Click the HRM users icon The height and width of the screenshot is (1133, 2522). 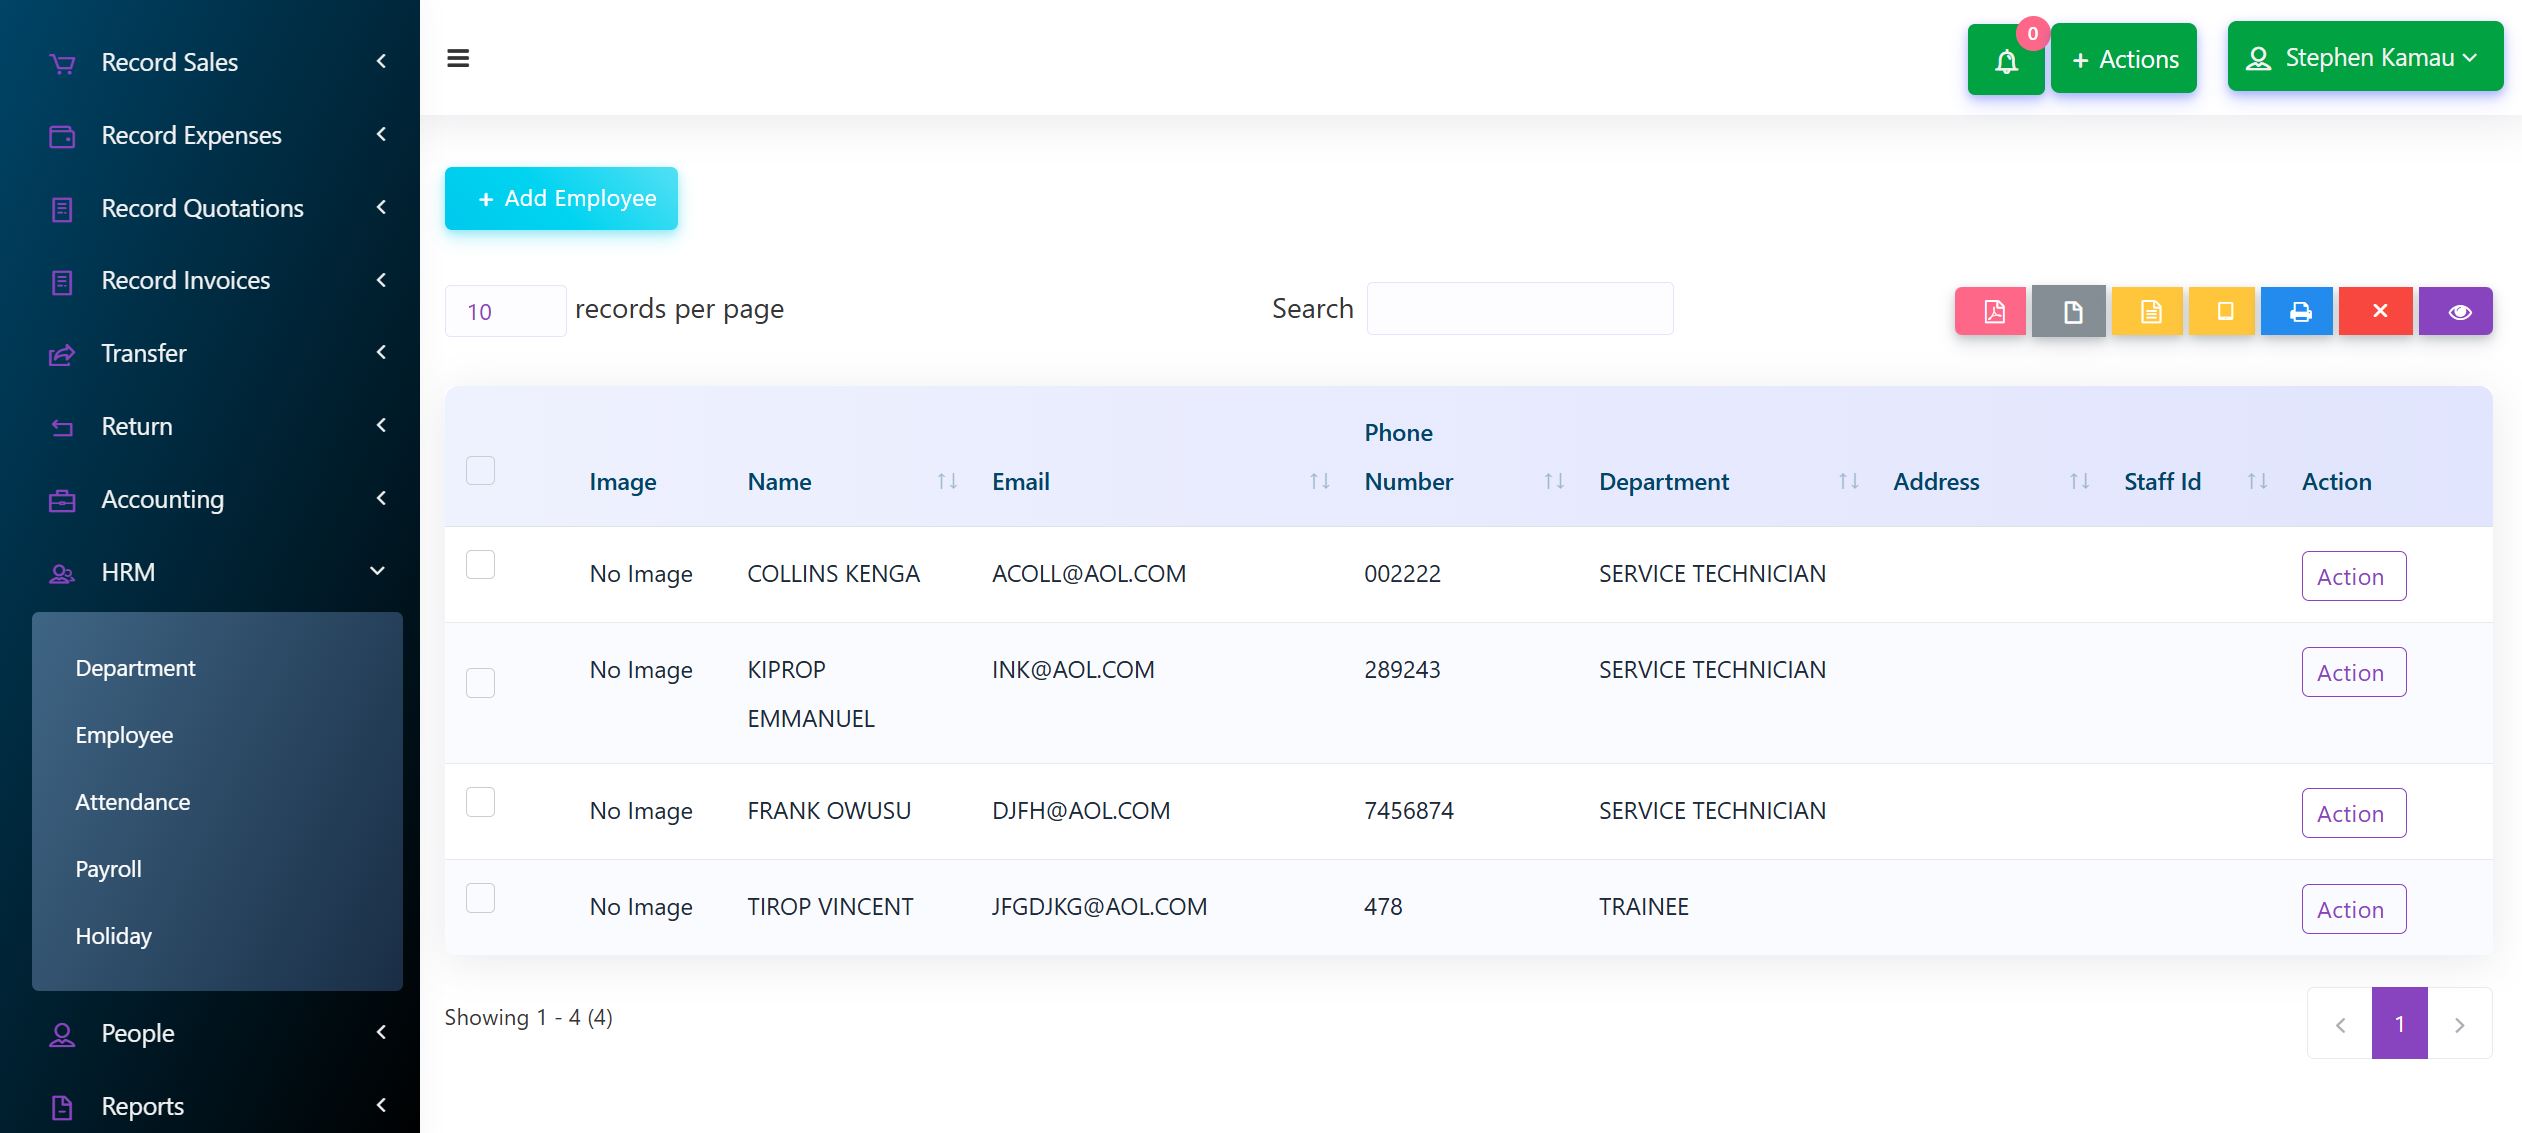click(x=62, y=573)
